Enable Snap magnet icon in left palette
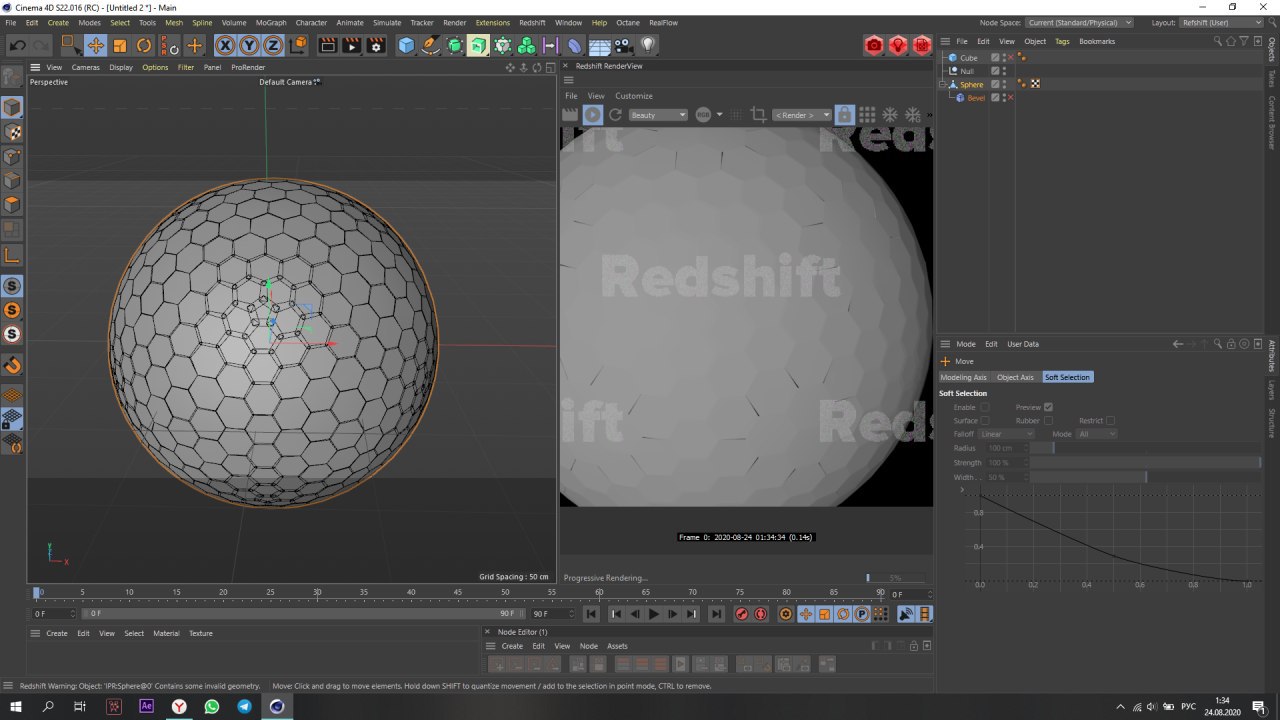The height and width of the screenshot is (720, 1280). pos(12,366)
